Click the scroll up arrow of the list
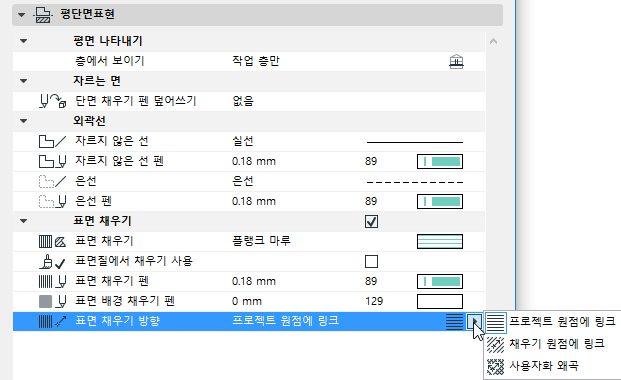The image size is (621, 380). point(493,41)
